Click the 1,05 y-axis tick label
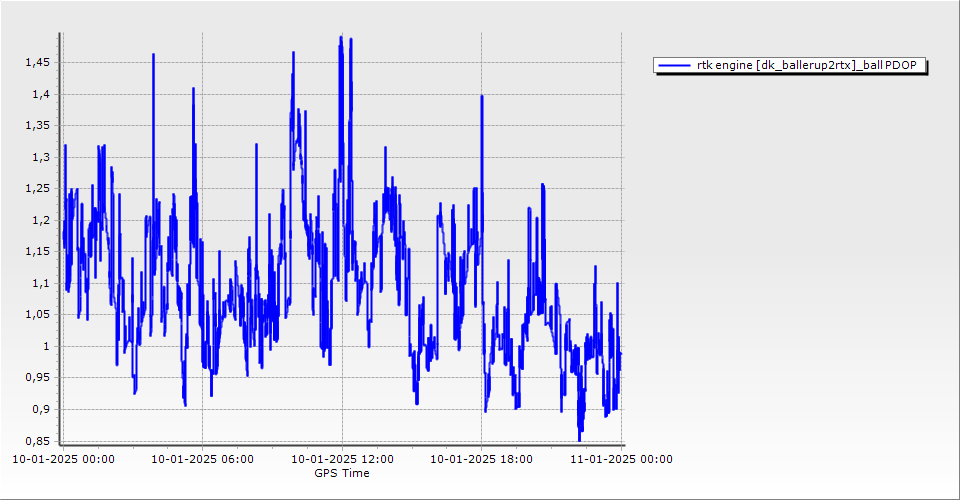Viewport: 960px width, 500px height. (36, 314)
